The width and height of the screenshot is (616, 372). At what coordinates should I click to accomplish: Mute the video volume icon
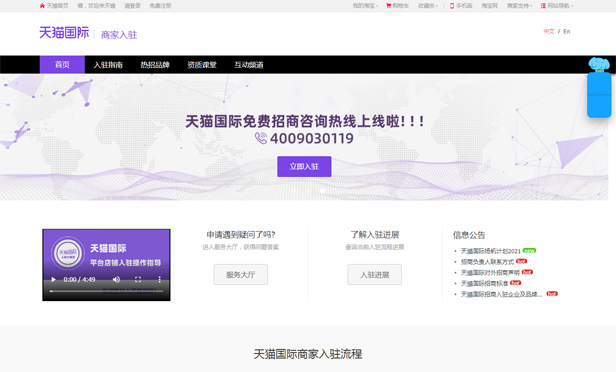point(116,279)
